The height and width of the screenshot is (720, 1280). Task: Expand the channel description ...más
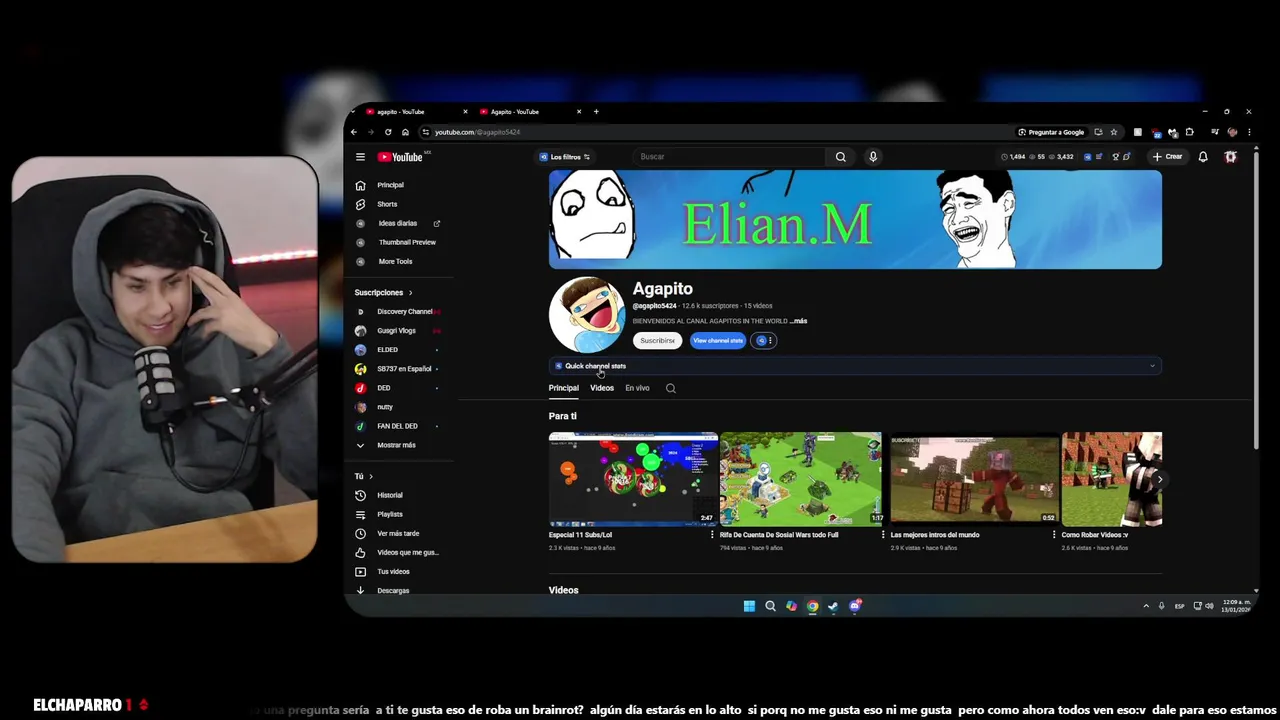[x=798, y=321]
